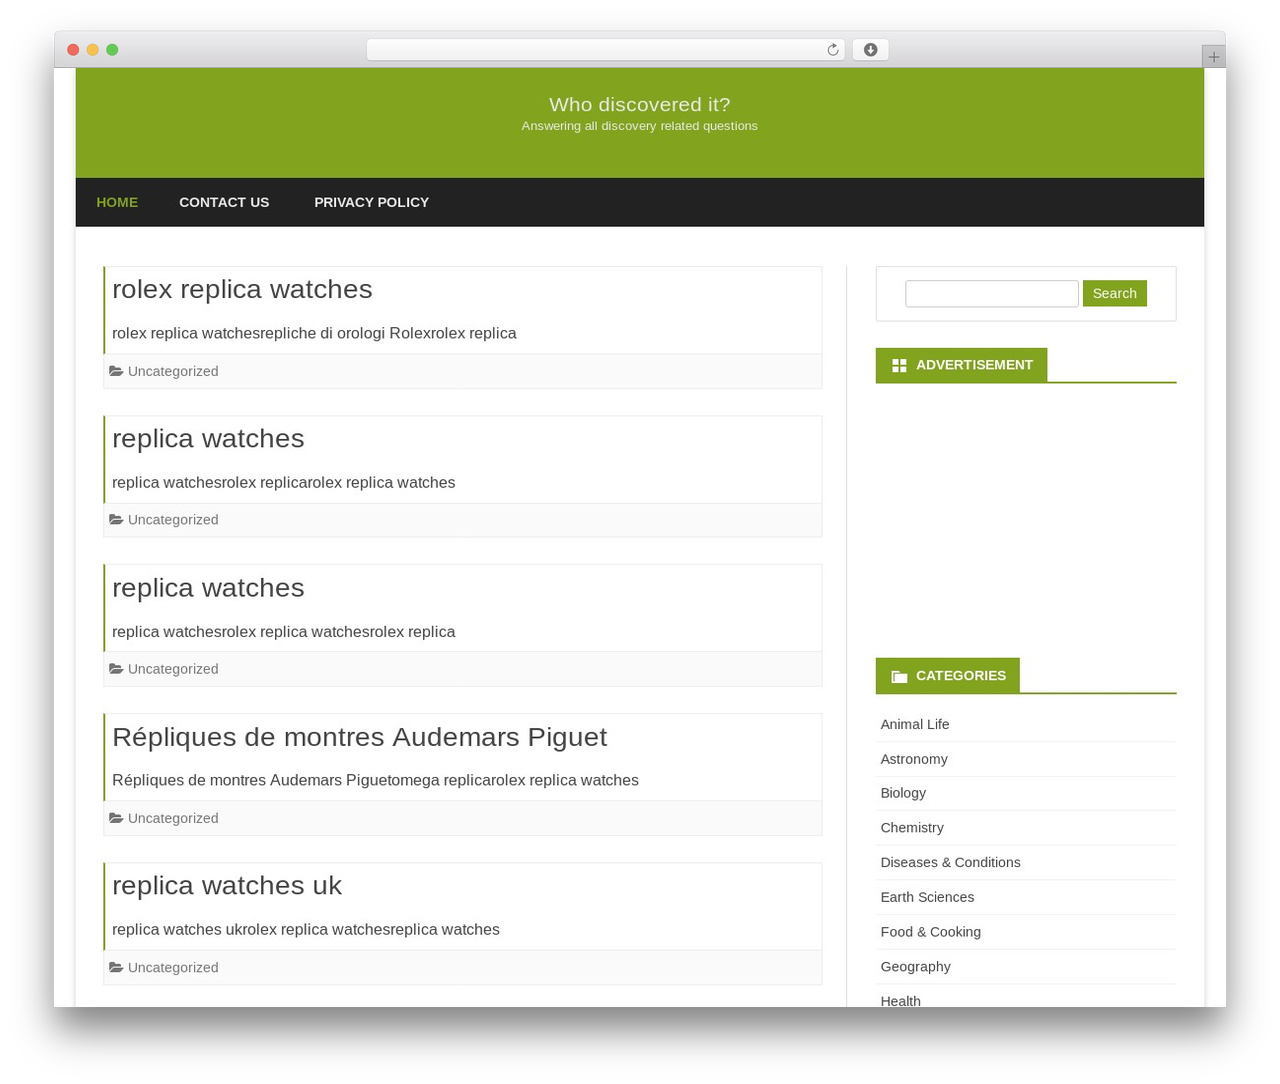The image size is (1280, 1084).
Task: Click the browser address bar
Action: pyautogui.click(x=605, y=50)
